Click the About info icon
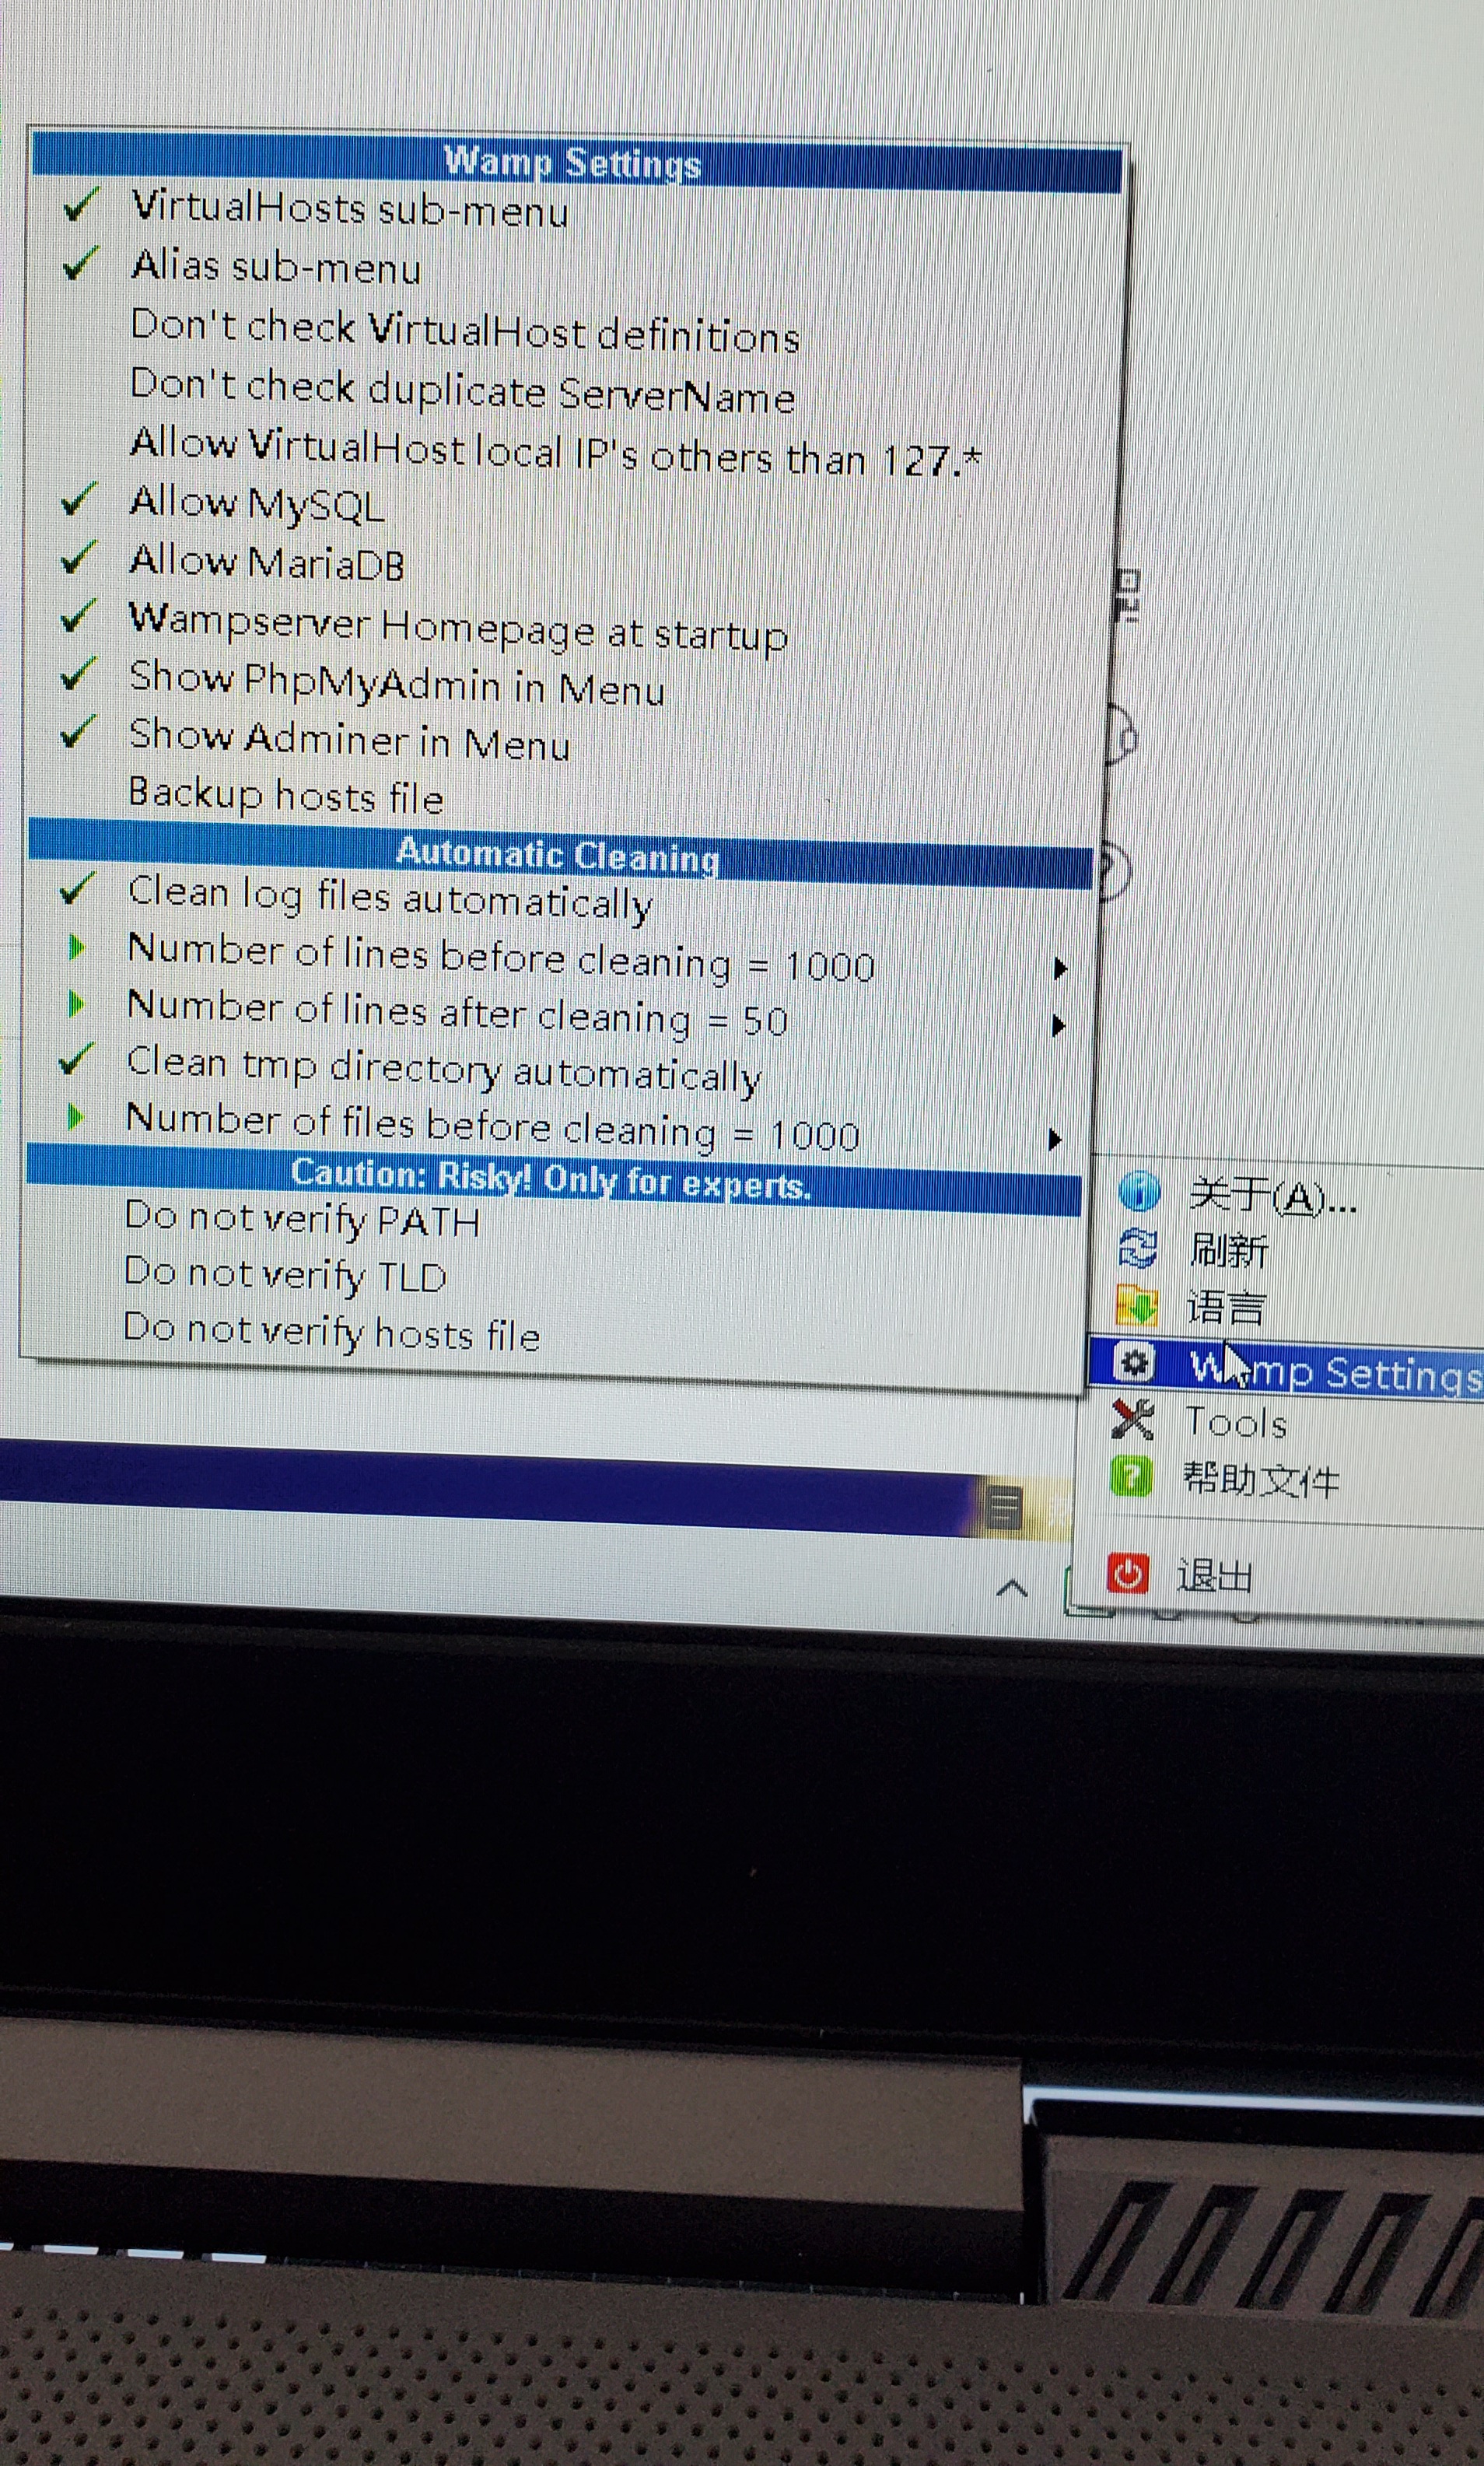Screen dimensions: 1484x2466 [x=1138, y=1191]
